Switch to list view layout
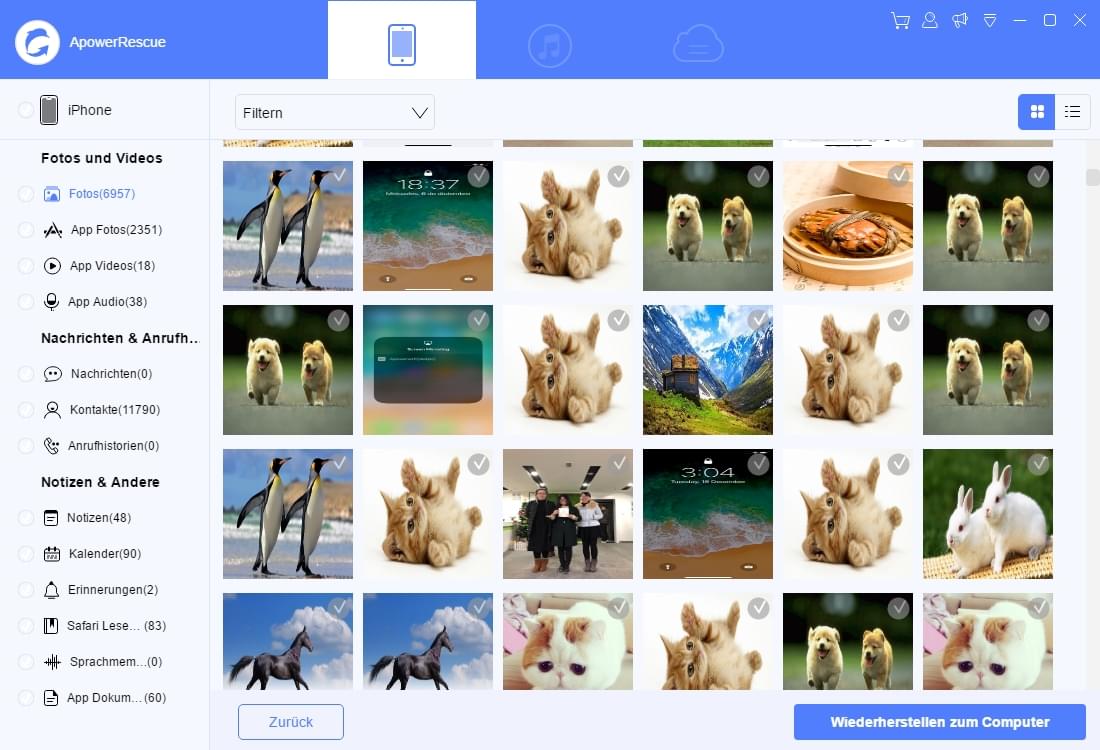Viewport: 1100px width, 750px height. click(x=1072, y=112)
